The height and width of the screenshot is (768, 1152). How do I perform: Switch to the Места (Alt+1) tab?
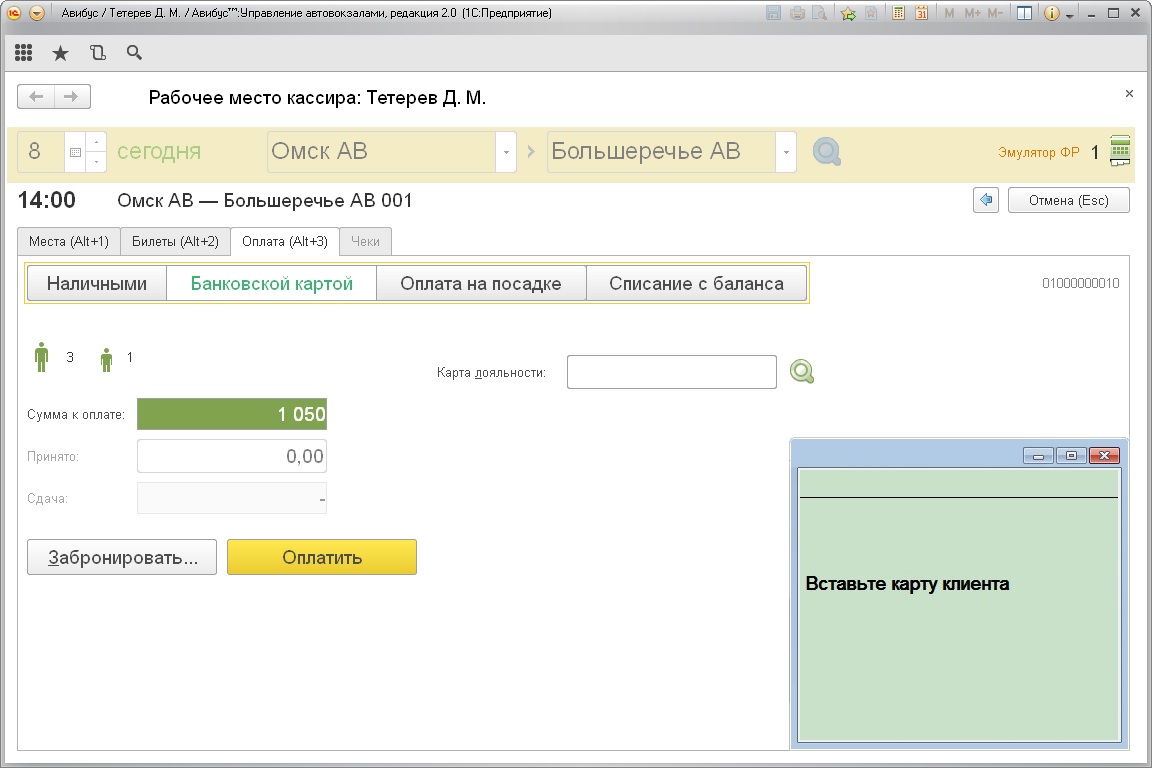[69, 241]
